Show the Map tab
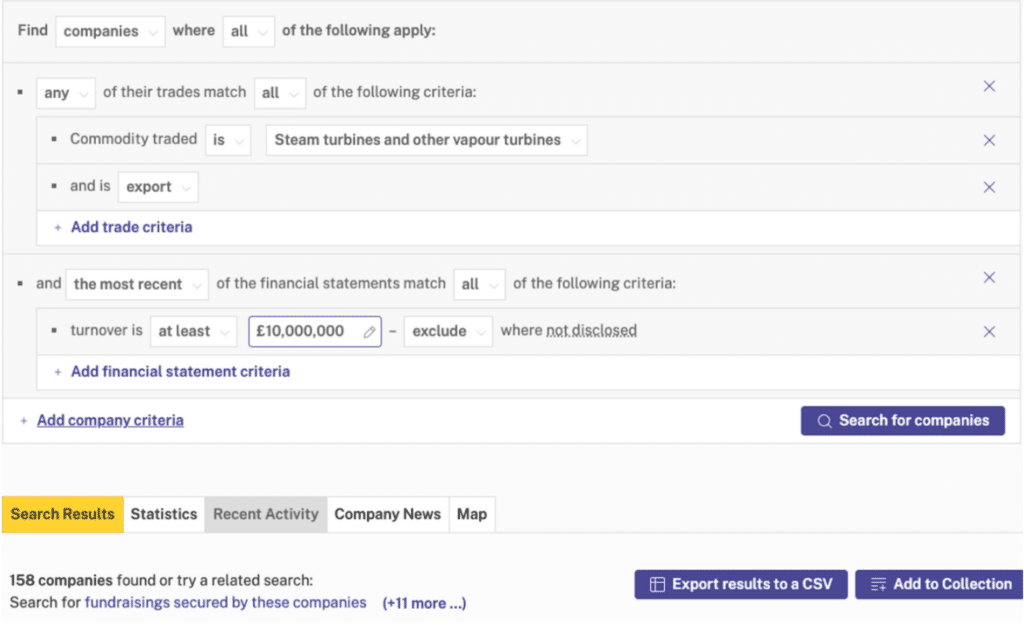Screen dimensions: 1024x631 pos(472,514)
